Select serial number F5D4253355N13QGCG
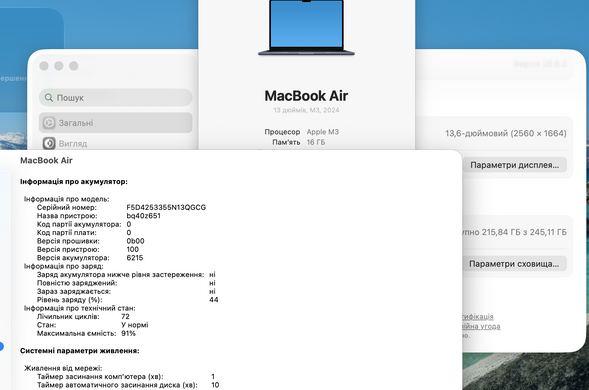The image size is (589, 390). (166, 207)
